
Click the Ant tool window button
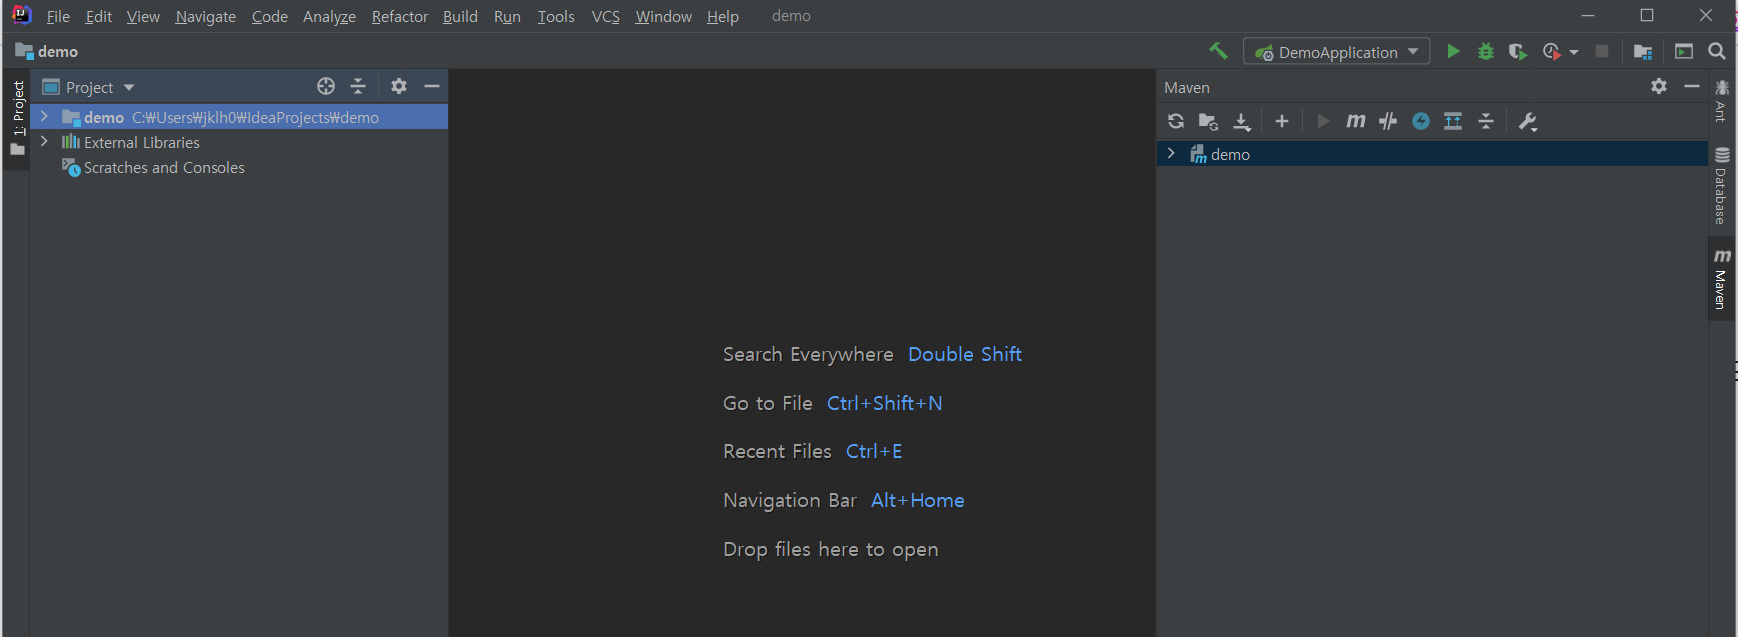point(1721,101)
